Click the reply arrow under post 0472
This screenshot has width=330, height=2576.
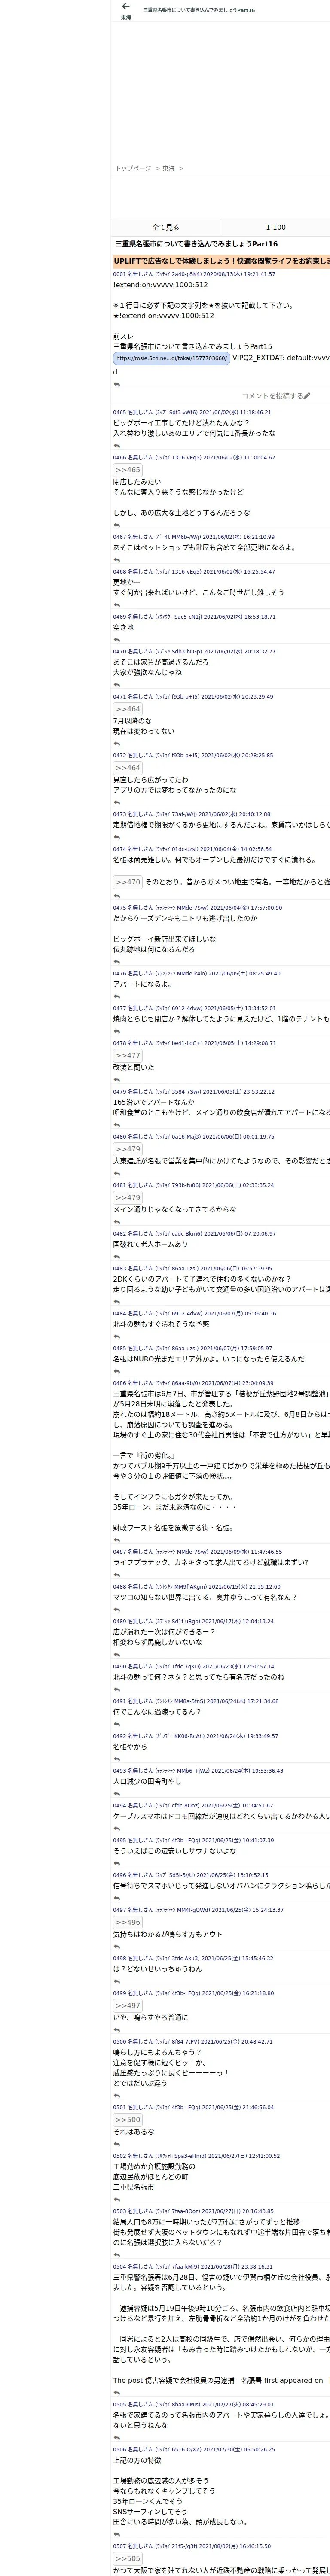tap(117, 803)
